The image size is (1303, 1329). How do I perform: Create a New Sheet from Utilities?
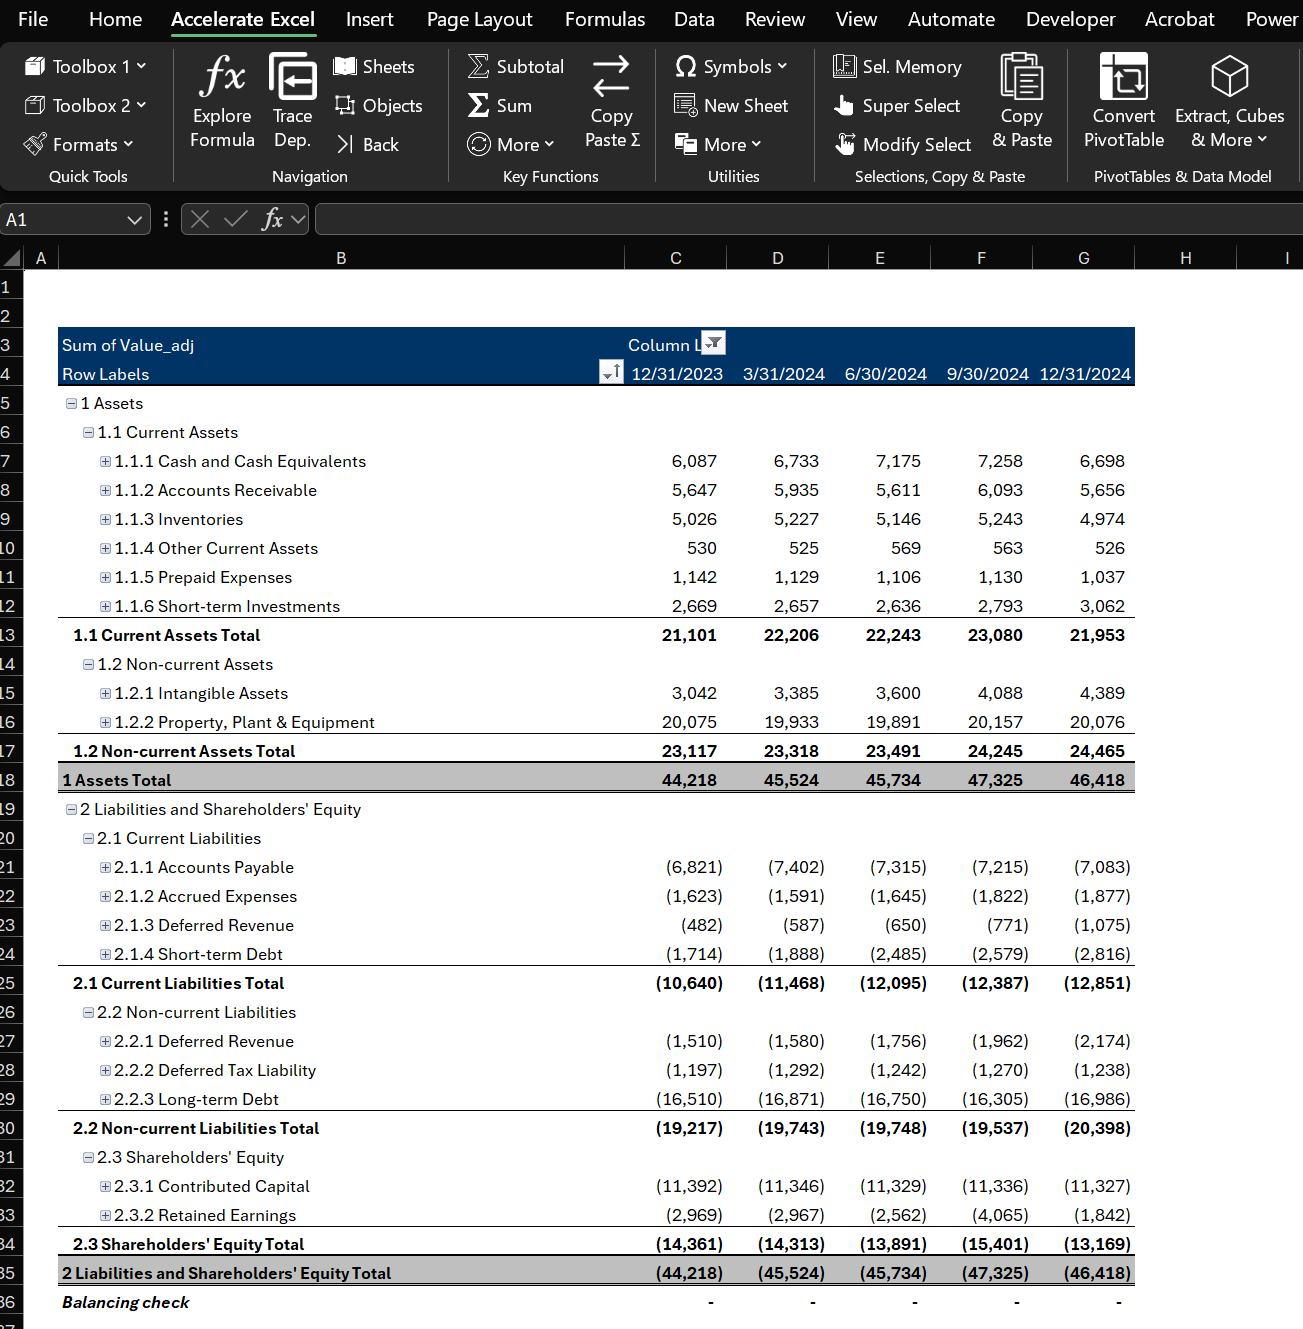pyautogui.click(x=732, y=105)
